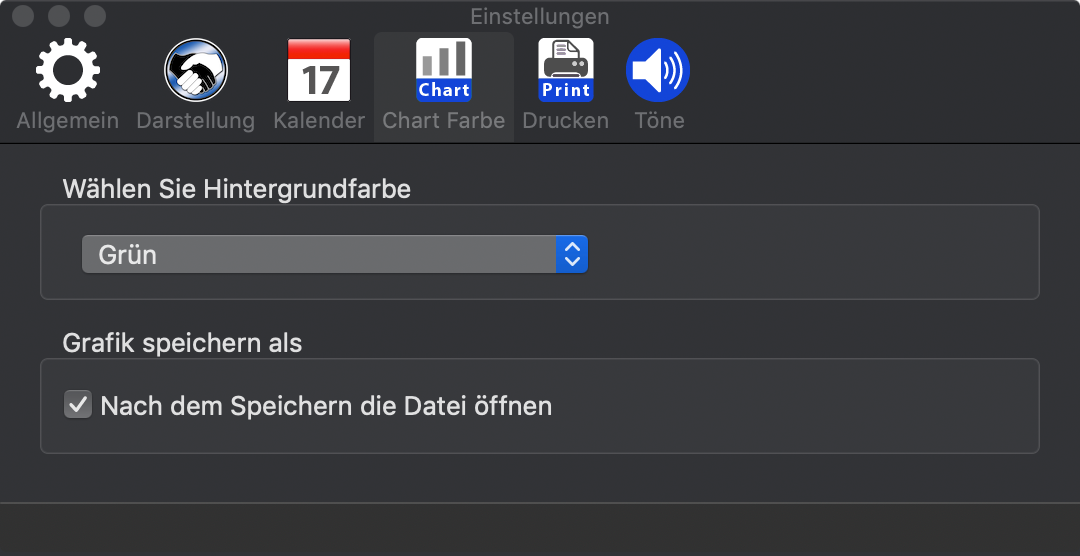The width and height of the screenshot is (1080, 556).
Task: Click the Chart Farbe bar chart icon
Action: click(x=444, y=70)
